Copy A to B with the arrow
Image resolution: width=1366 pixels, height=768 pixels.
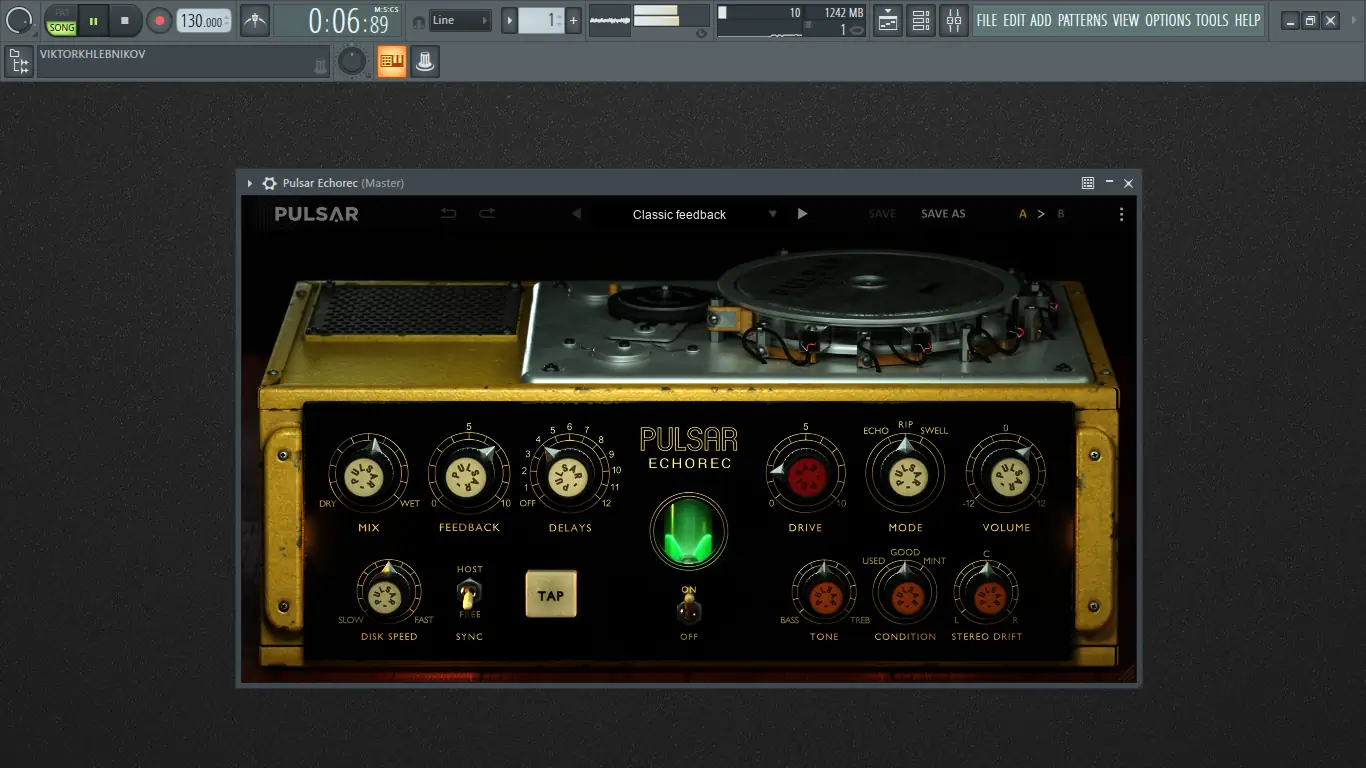click(x=1041, y=214)
